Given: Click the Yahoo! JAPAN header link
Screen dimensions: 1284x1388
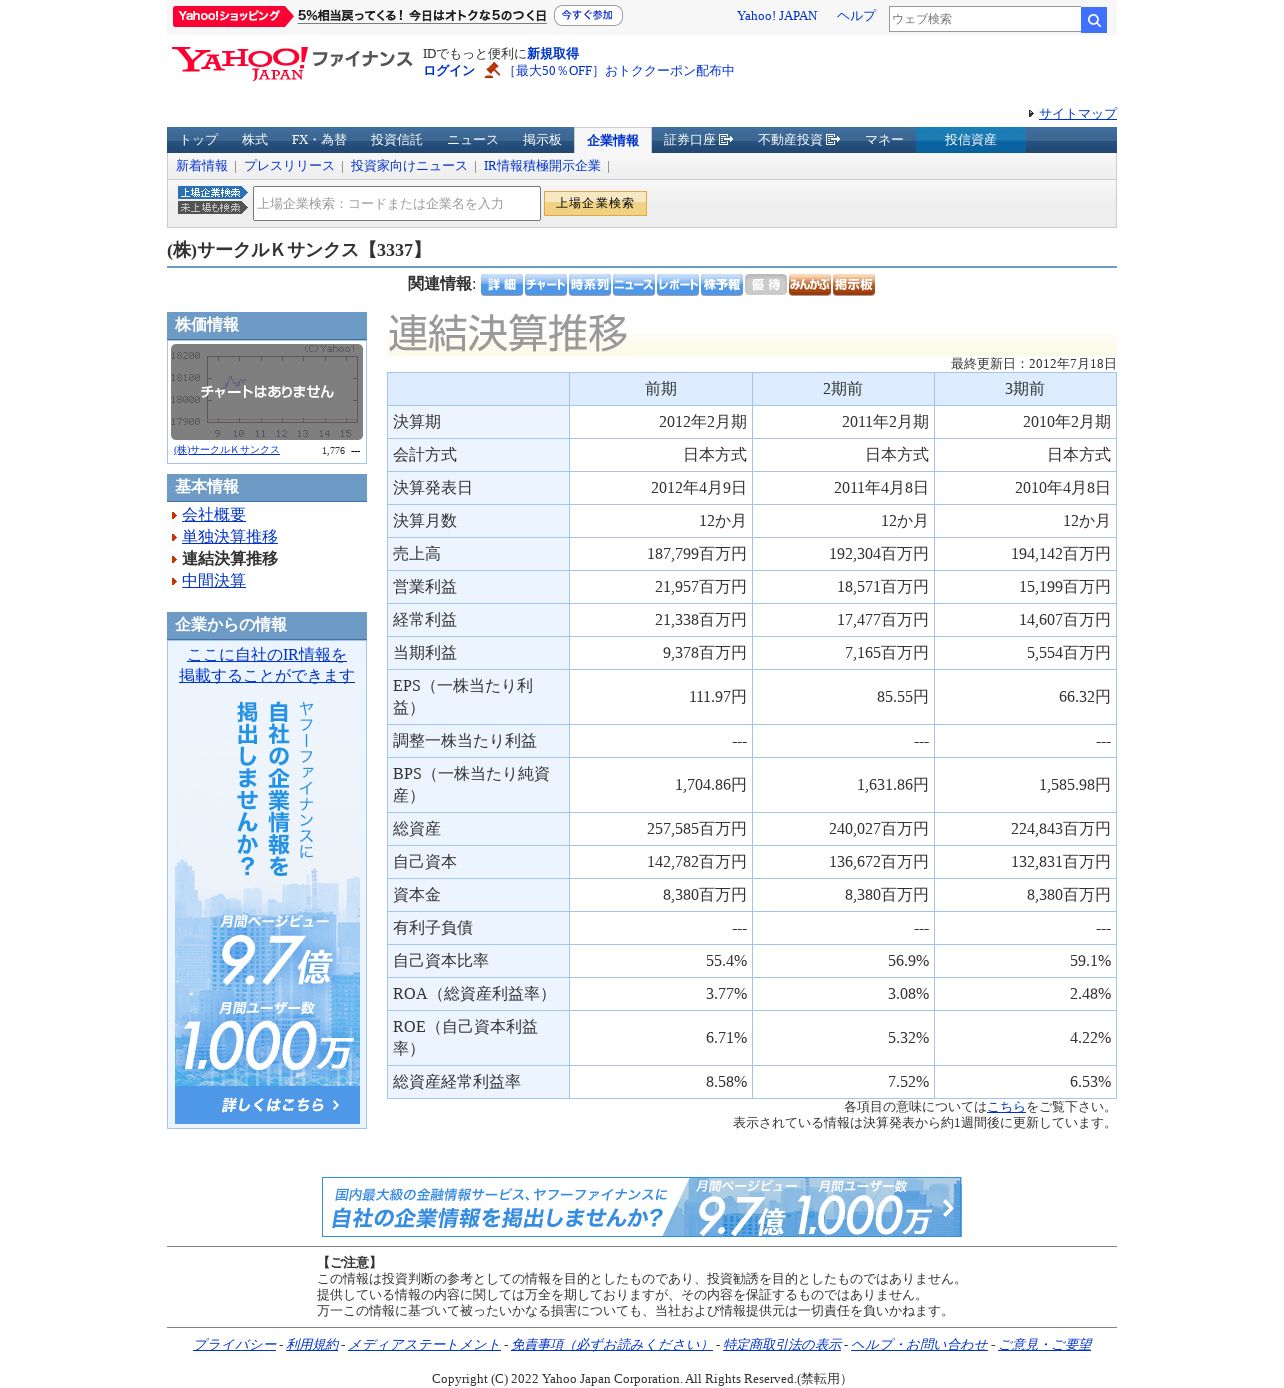Looking at the screenshot, I should tap(777, 16).
